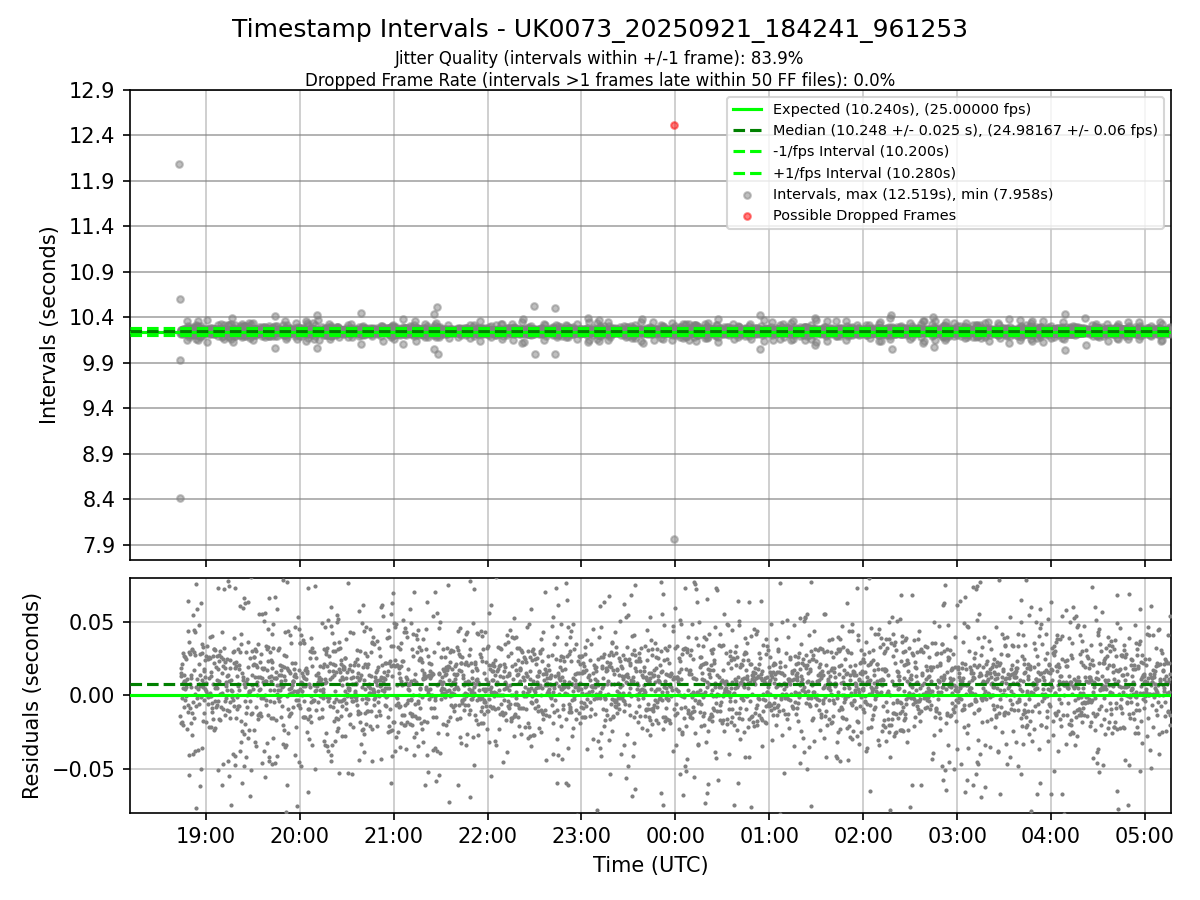The width and height of the screenshot is (1200, 900).
Task: Click the 19:00 x-axis tick label
Action: click(206, 835)
